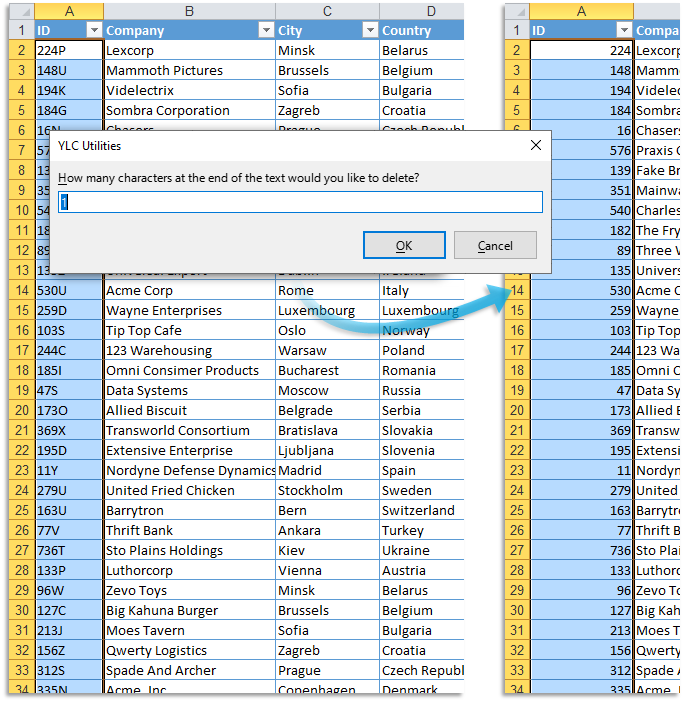Click Cancel in YLC Utilities dialog

point(495,245)
